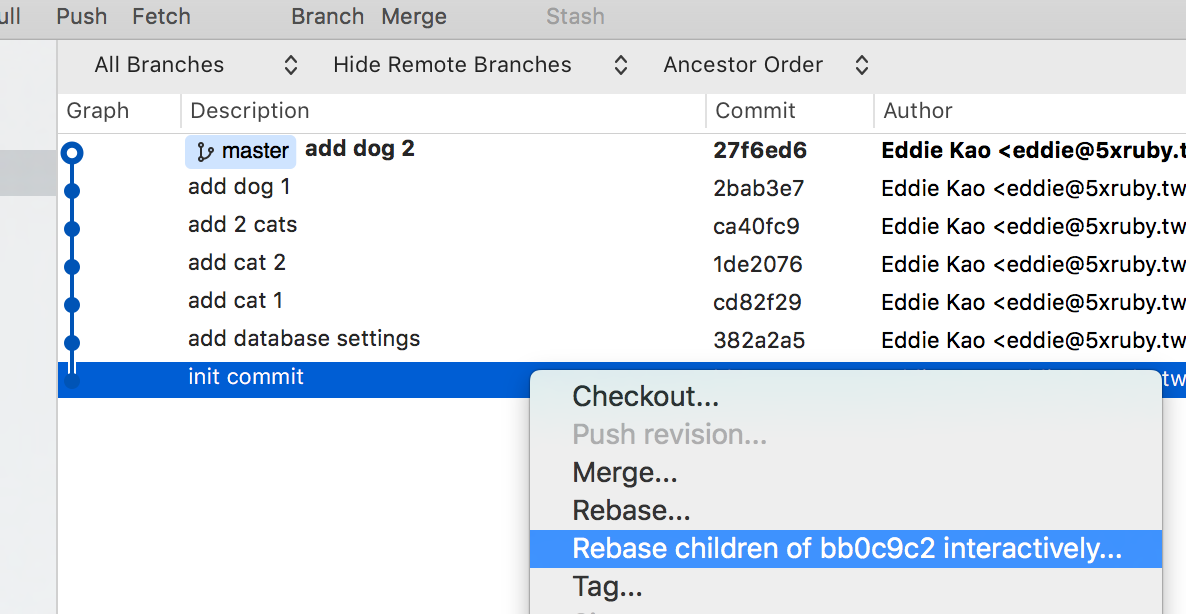1186x614 pixels.
Task: Open the Hide Remote Branches dropdown
Action: (480, 65)
